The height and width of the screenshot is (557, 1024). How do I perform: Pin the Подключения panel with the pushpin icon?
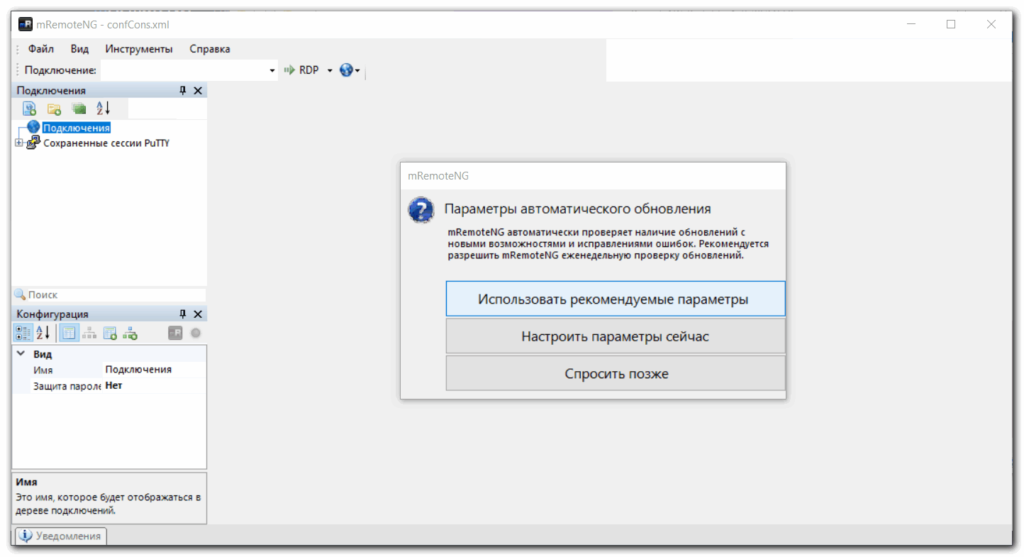pyautogui.click(x=182, y=90)
